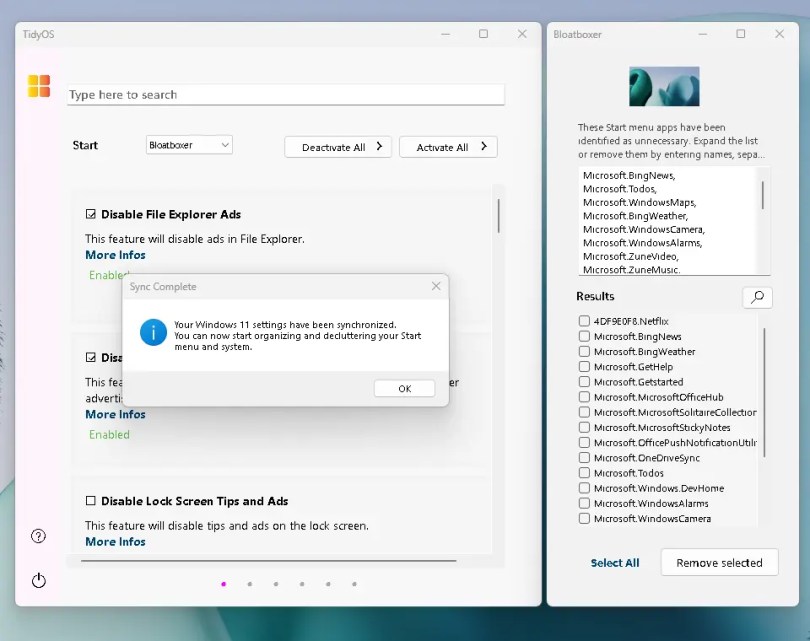The image size is (810, 641).
Task: Open More Infos under Disable File Explorer Ads
Action: (115, 255)
